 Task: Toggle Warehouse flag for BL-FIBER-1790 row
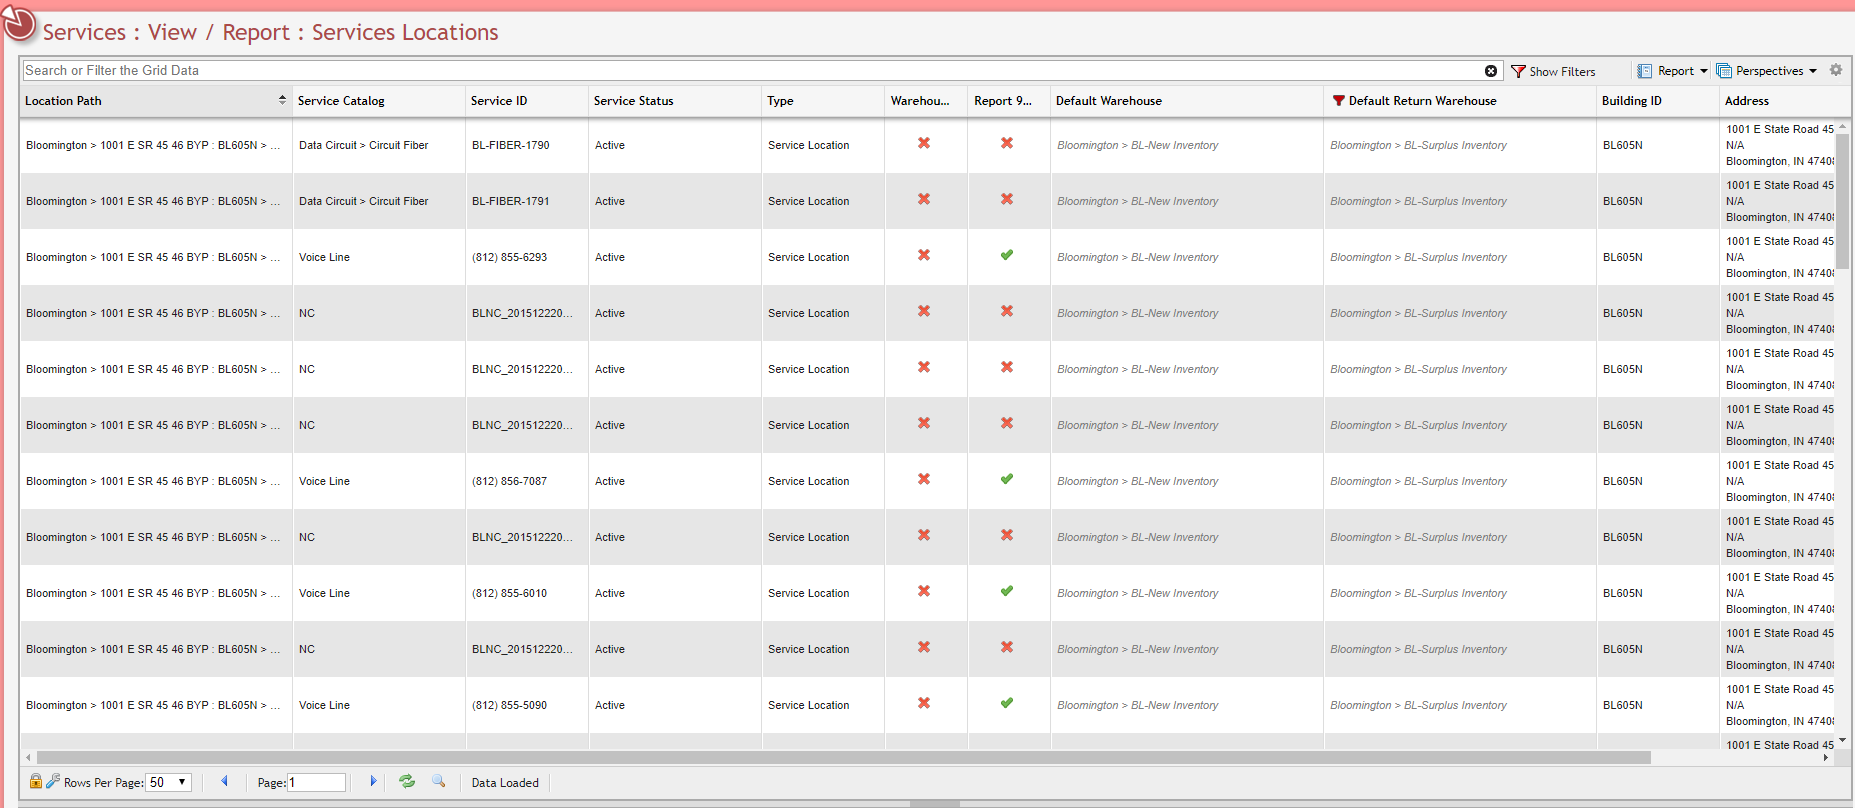(924, 143)
